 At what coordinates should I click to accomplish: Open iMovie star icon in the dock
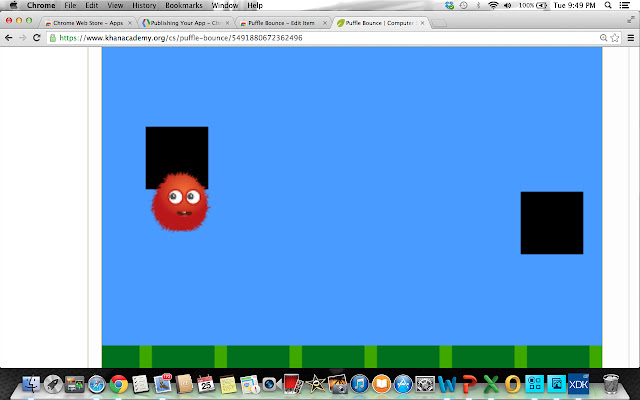(315, 384)
